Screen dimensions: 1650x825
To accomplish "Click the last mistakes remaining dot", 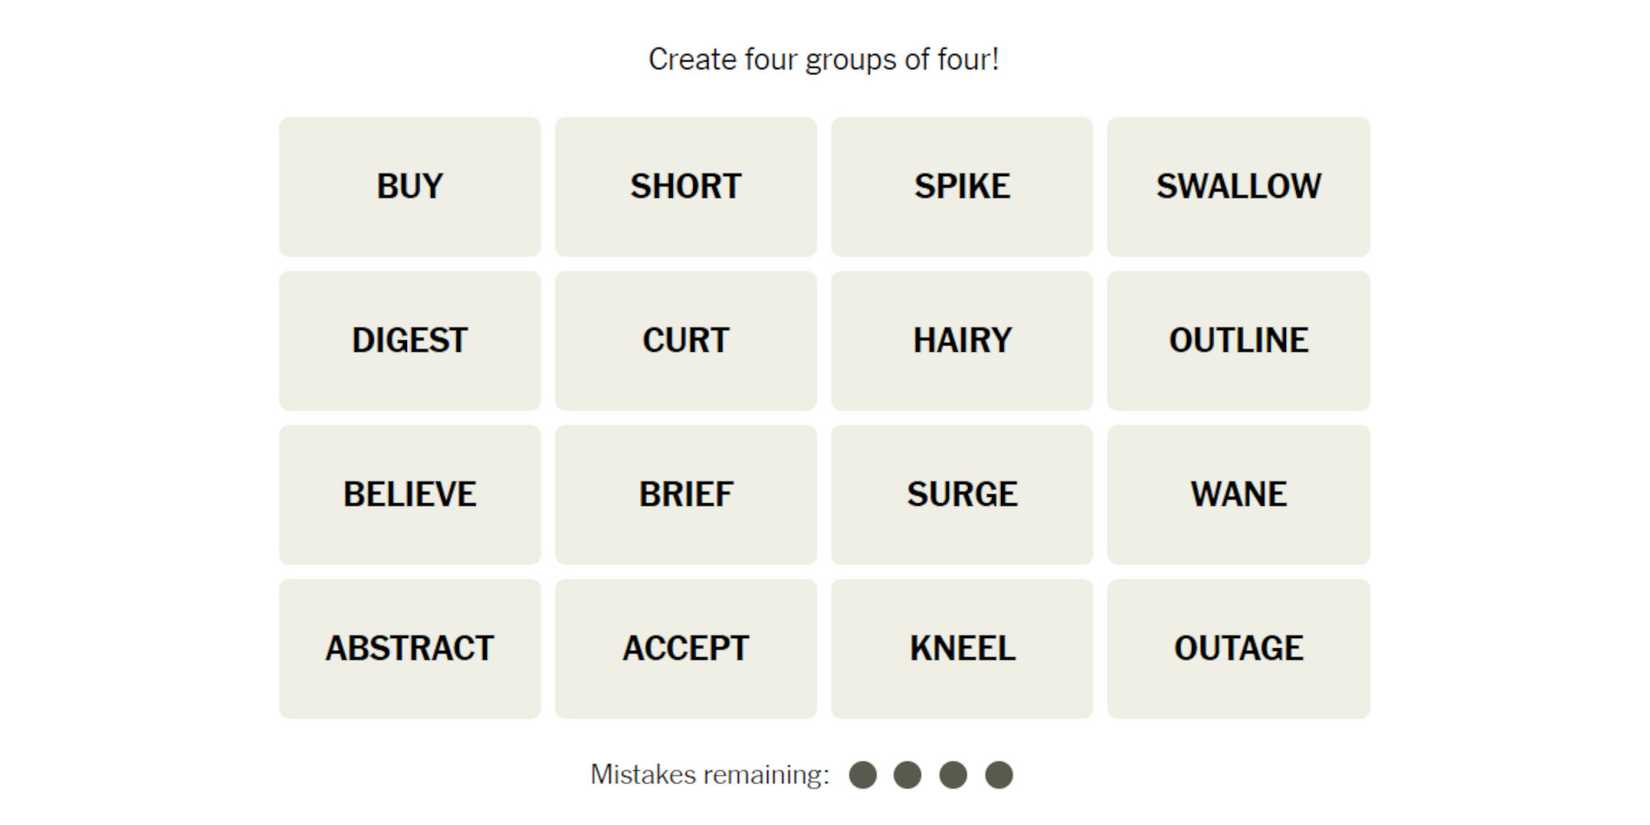I will coord(999,775).
